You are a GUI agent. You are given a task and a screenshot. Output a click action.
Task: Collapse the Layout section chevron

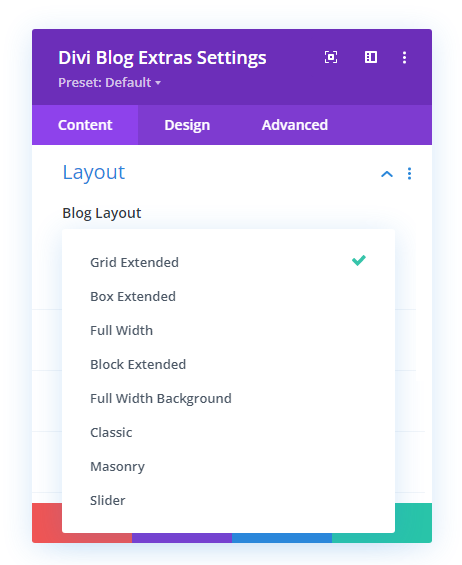click(x=387, y=174)
